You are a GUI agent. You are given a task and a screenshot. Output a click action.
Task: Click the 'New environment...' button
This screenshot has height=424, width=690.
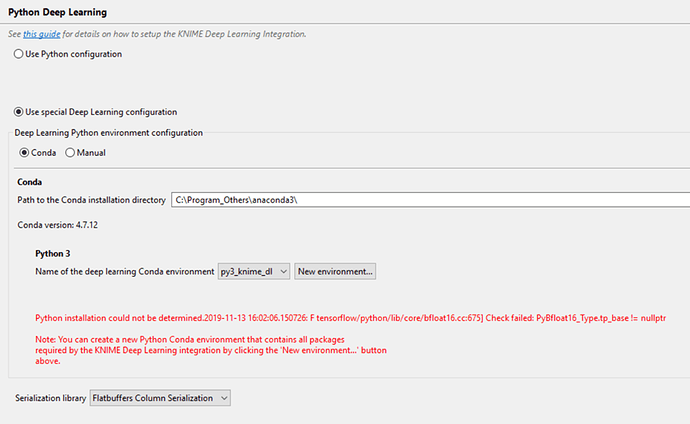click(x=335, y=271)
